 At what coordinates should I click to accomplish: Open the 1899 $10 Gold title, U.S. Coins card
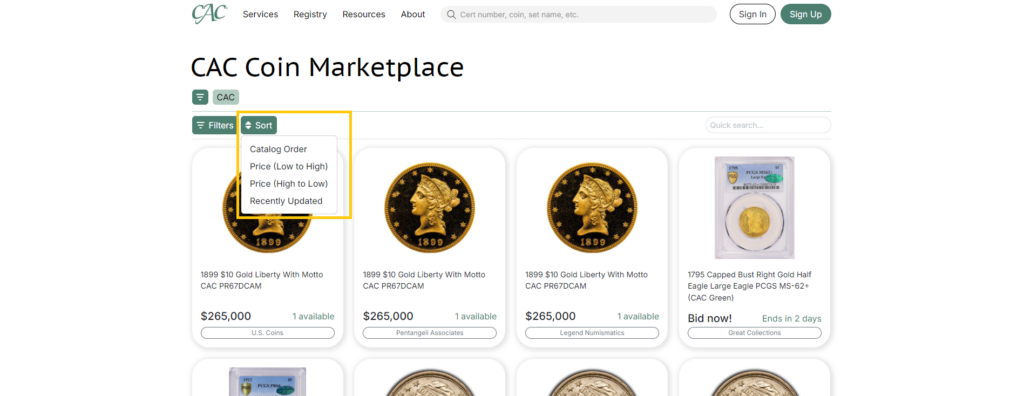click(262, 280)
